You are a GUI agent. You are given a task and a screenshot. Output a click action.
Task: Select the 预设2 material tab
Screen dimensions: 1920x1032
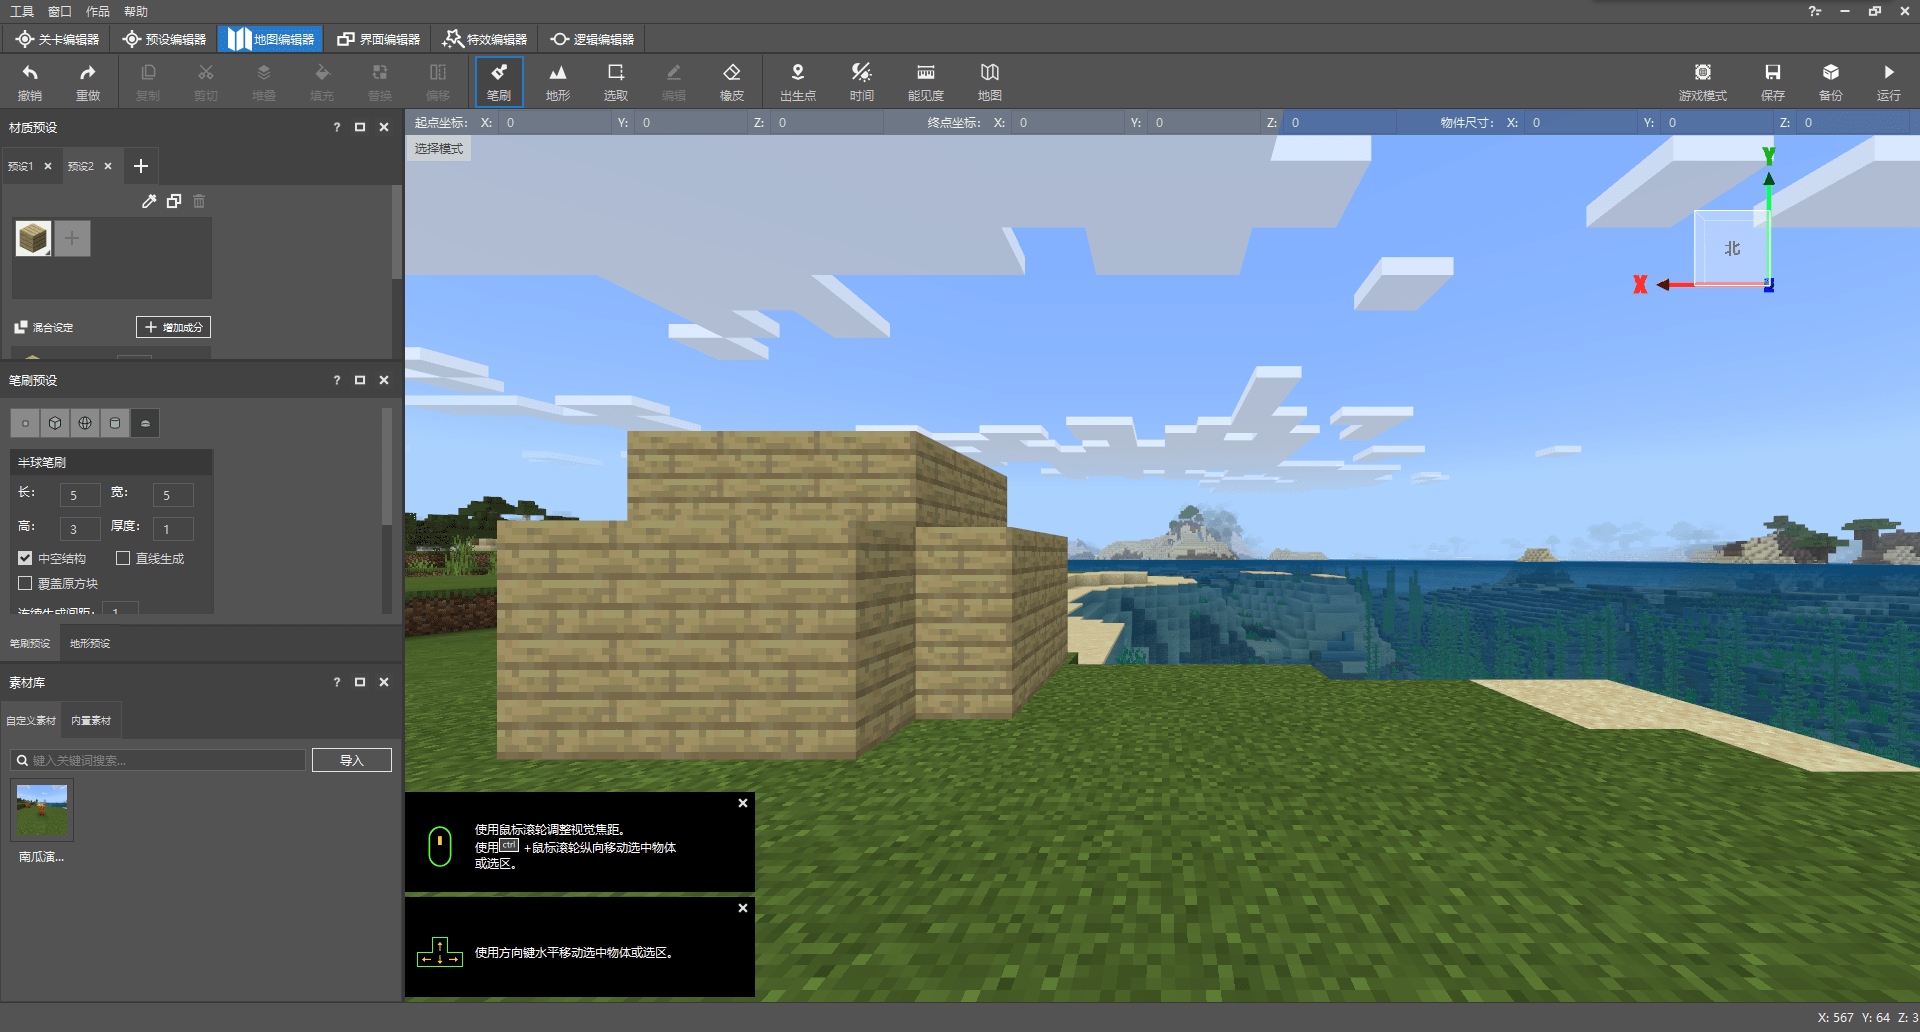point(81,166)
